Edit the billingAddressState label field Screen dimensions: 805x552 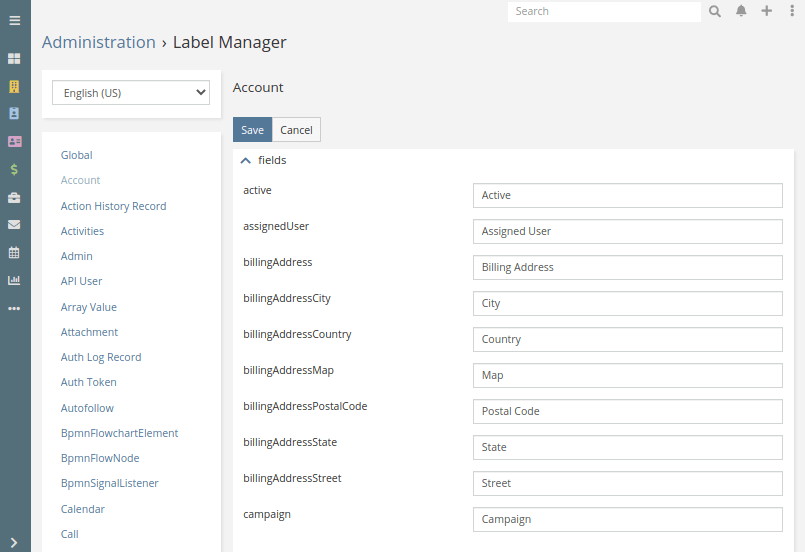[627, 447]
